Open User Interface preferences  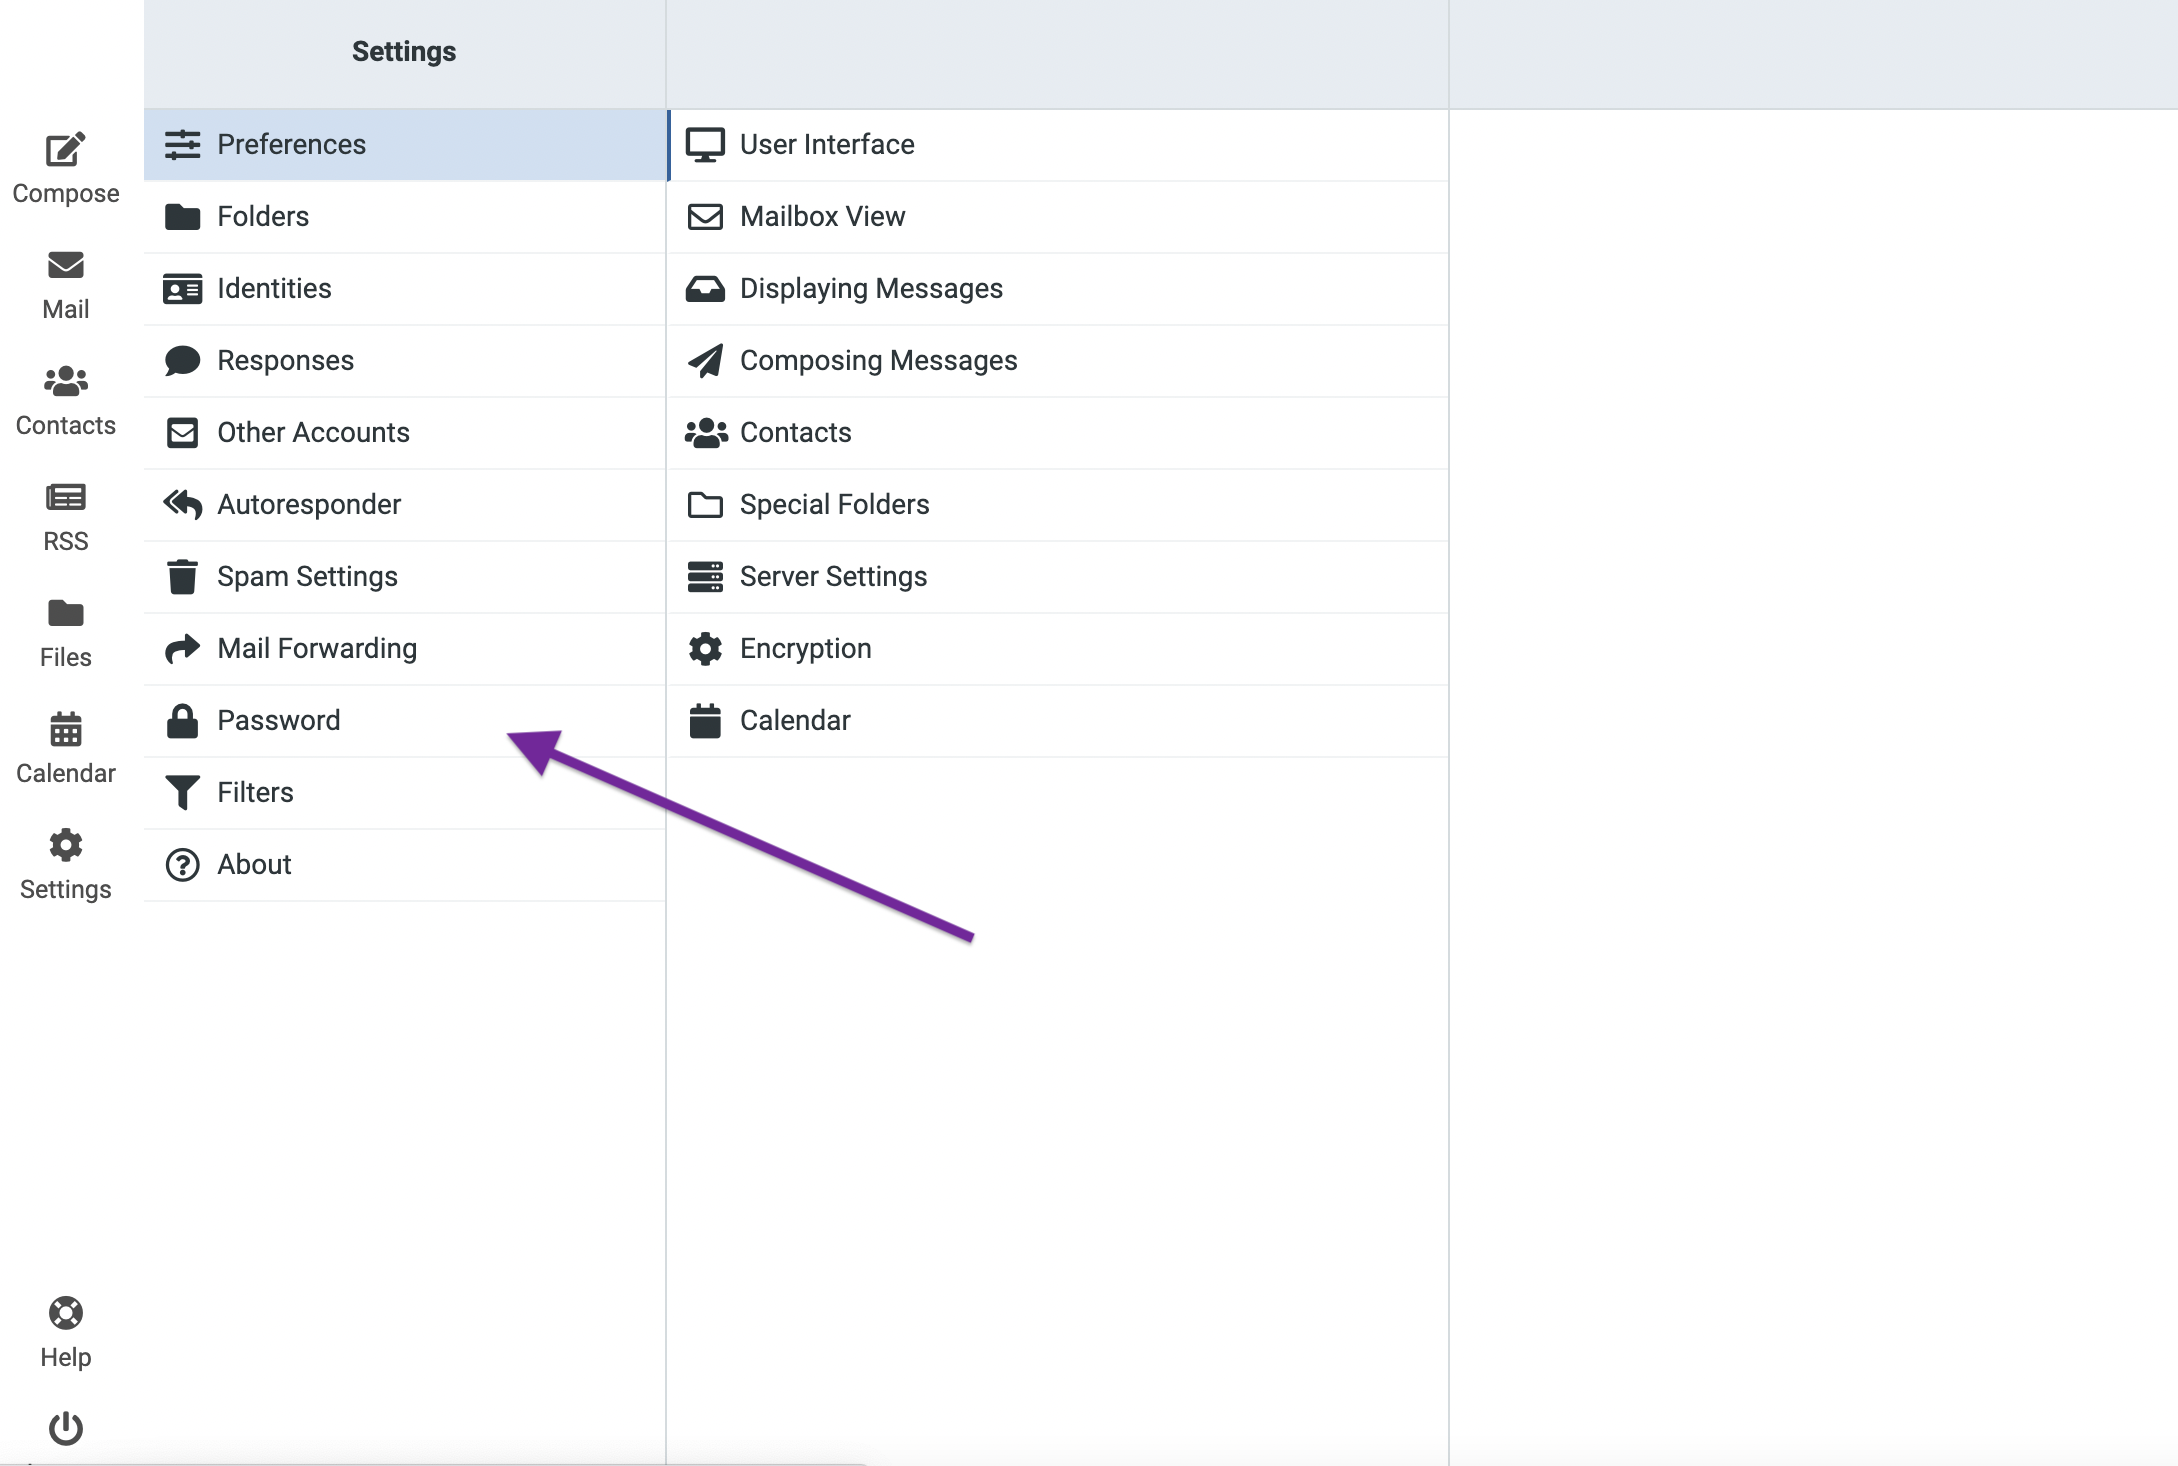pos(826,144)
